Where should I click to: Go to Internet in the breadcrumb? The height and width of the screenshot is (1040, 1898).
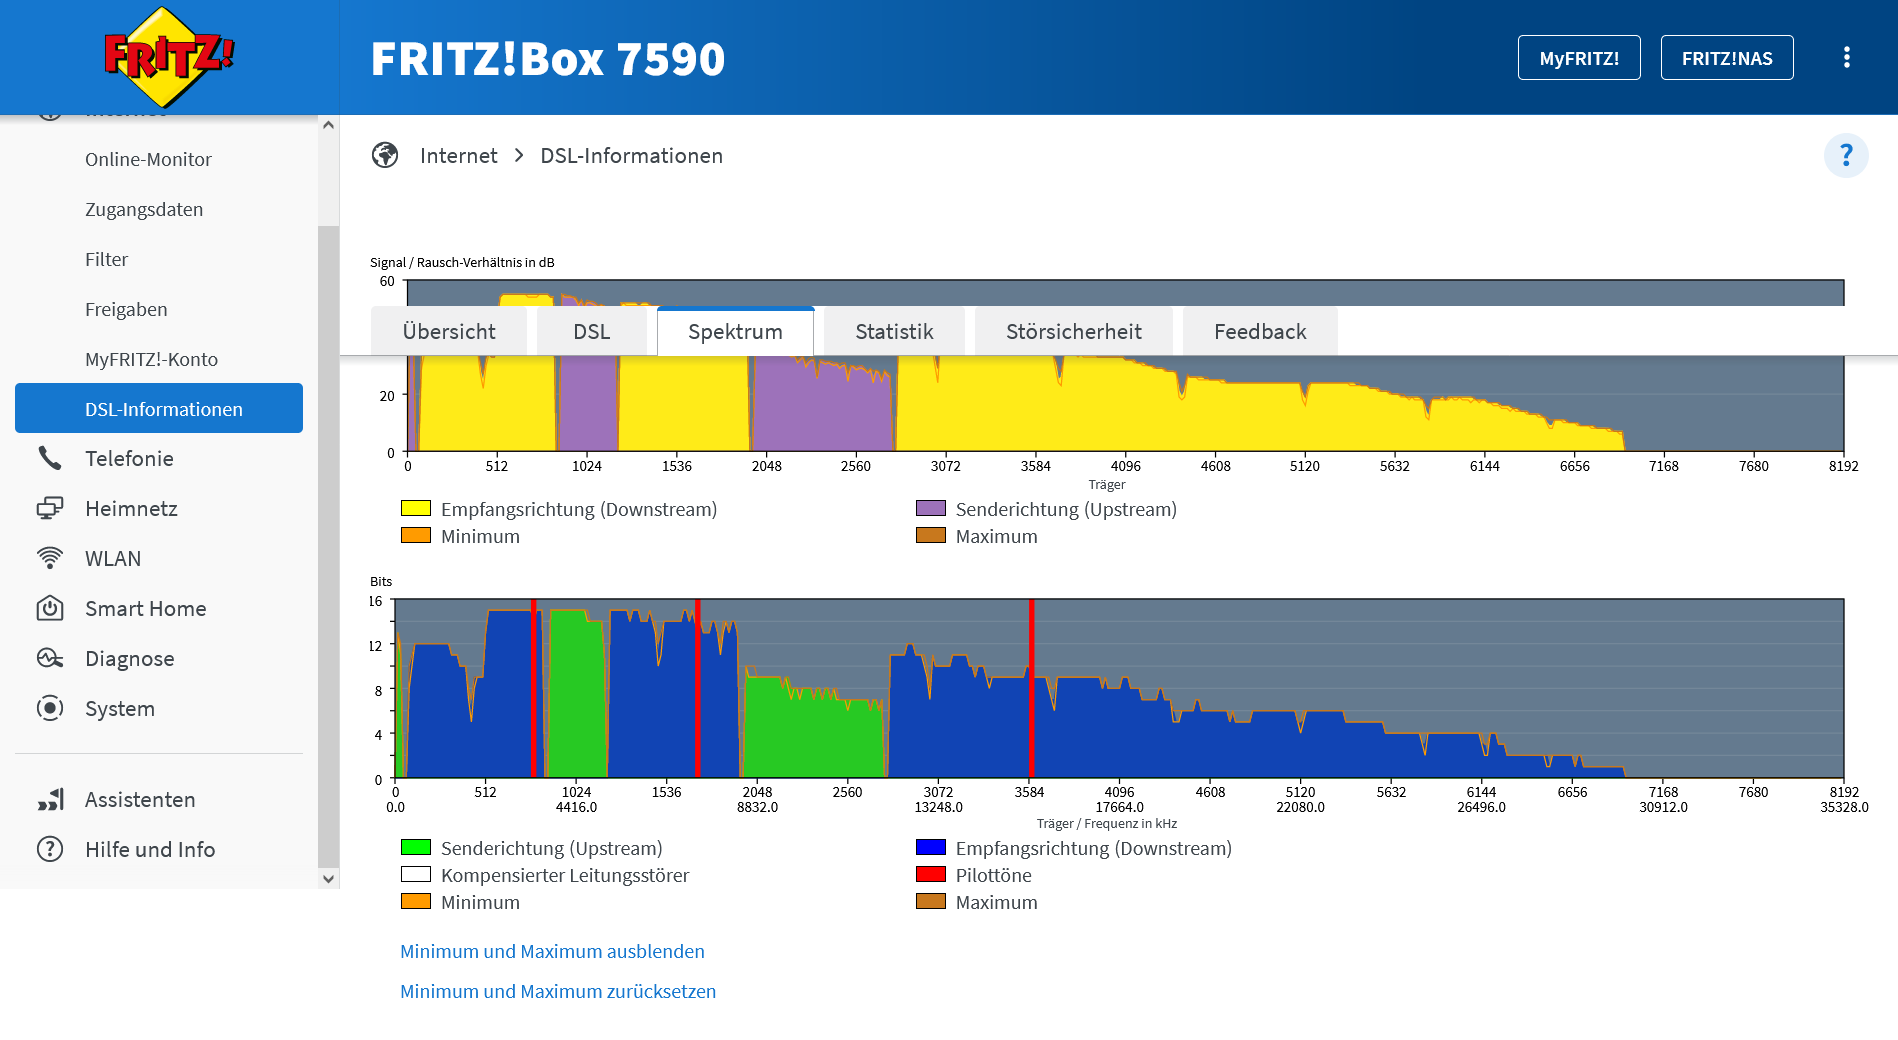[x=458, y=155]
